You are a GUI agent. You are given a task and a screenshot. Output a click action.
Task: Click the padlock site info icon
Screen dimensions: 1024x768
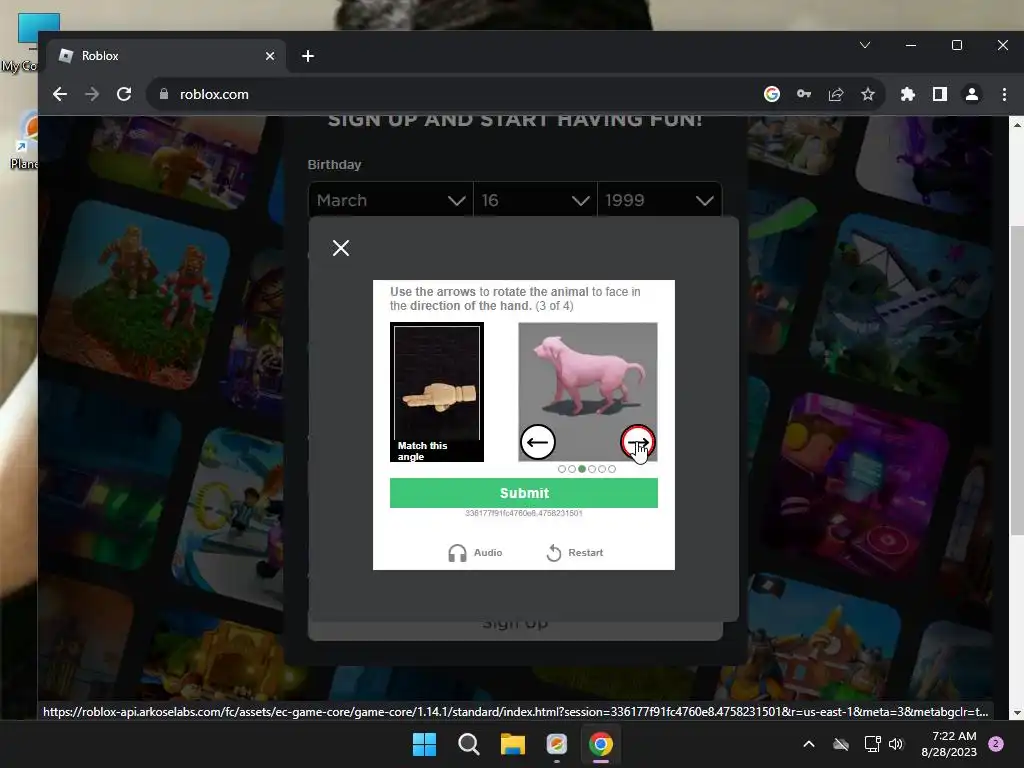coord(164,94)
